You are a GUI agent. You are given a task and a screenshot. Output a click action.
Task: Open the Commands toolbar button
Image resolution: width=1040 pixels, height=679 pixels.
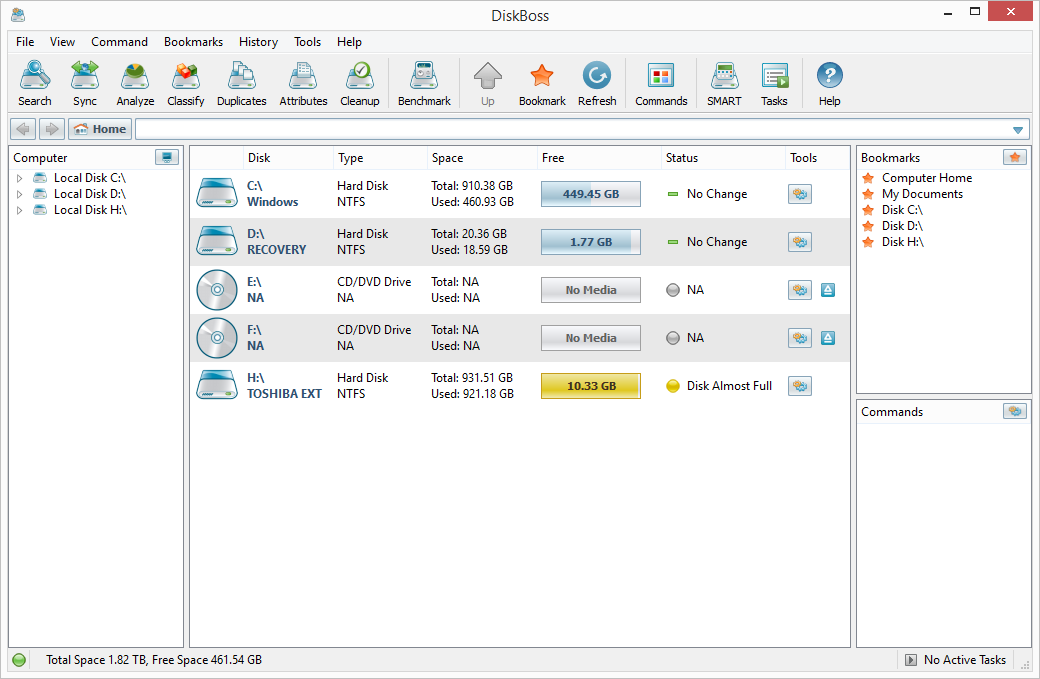coord(661,84)
